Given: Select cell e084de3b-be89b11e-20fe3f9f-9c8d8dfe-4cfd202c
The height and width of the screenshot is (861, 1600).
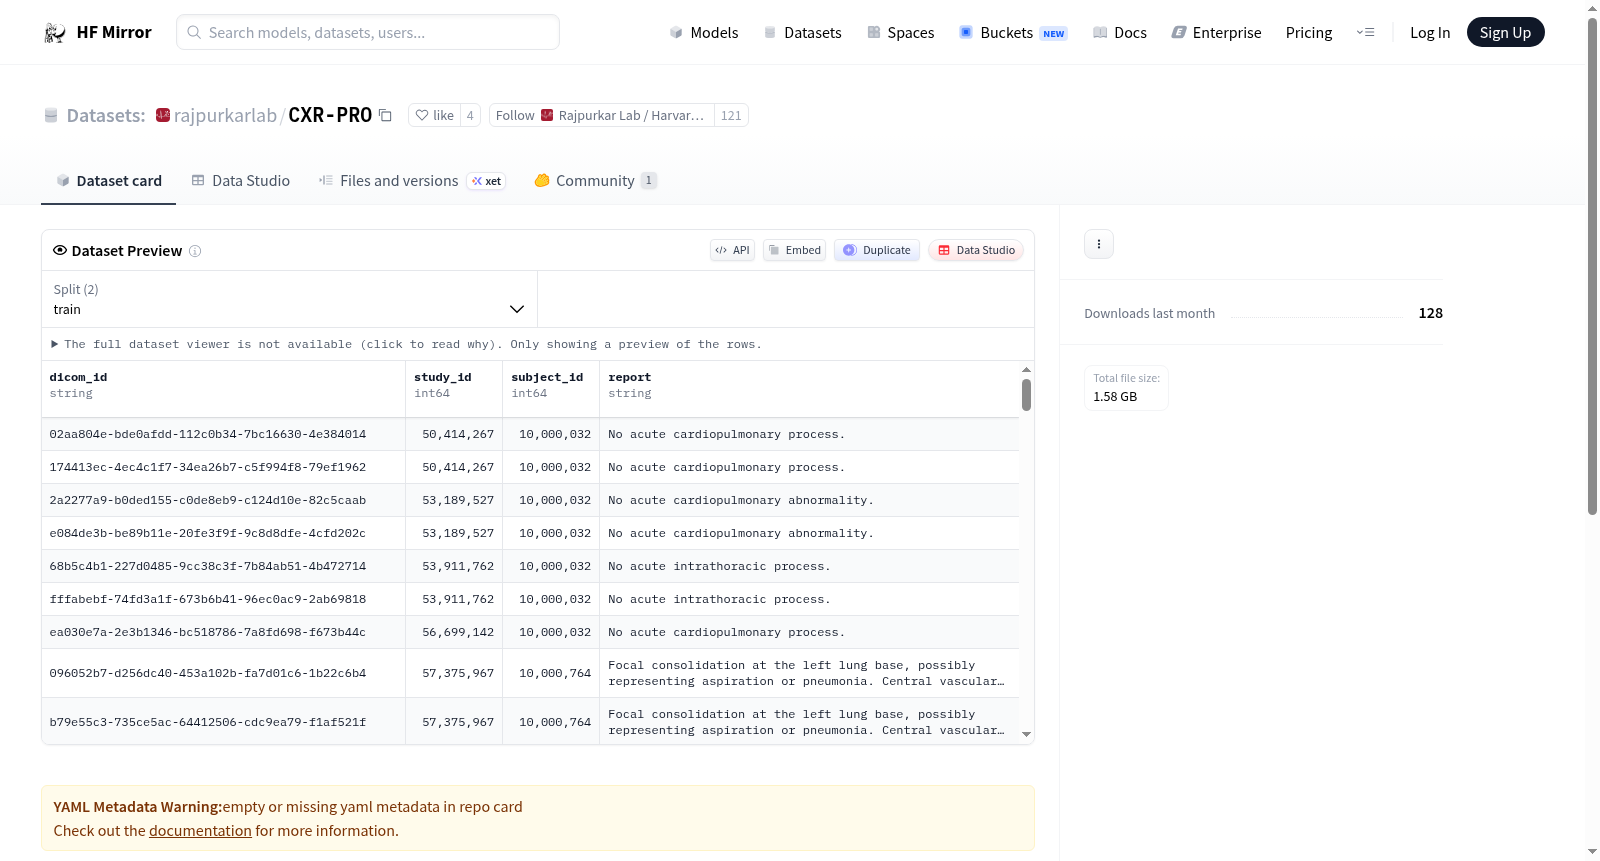Looking at the screenshot, I should (x=223, y=534).
